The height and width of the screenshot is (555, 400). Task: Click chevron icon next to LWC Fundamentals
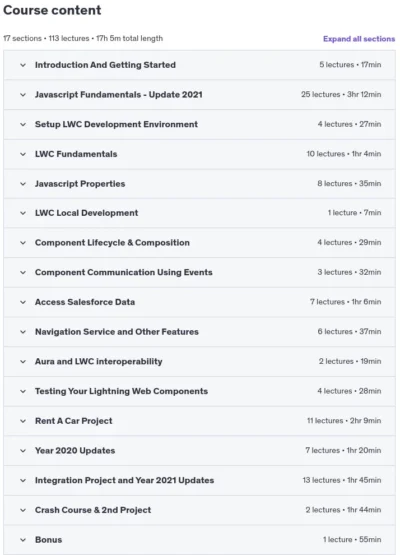pos(23,154)
